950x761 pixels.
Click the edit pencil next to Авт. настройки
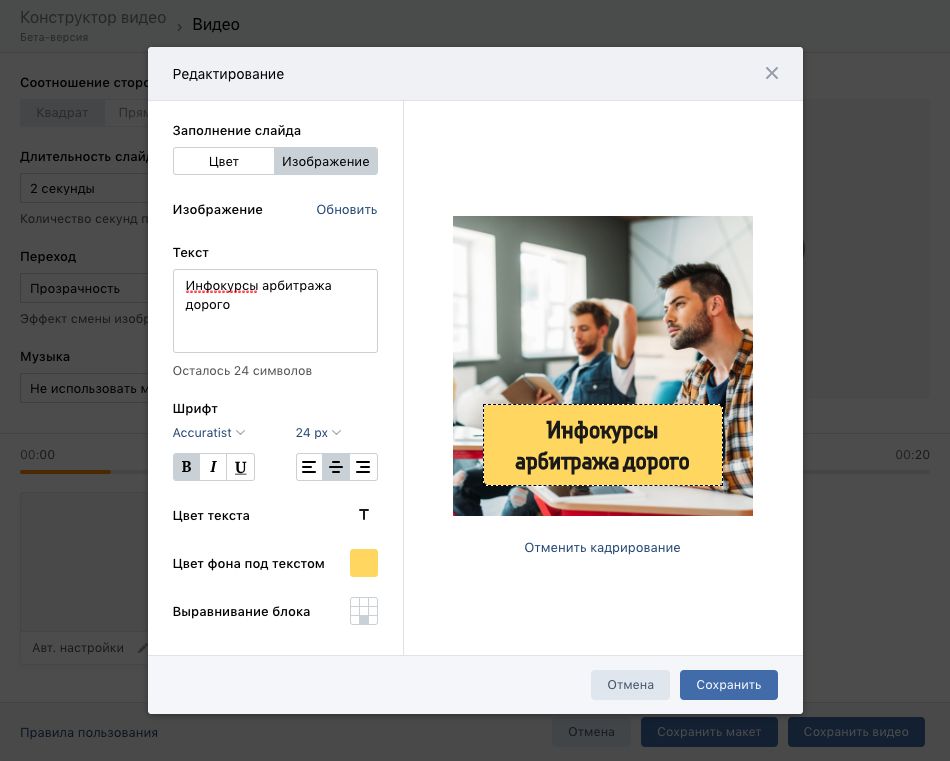pos(143,647)
